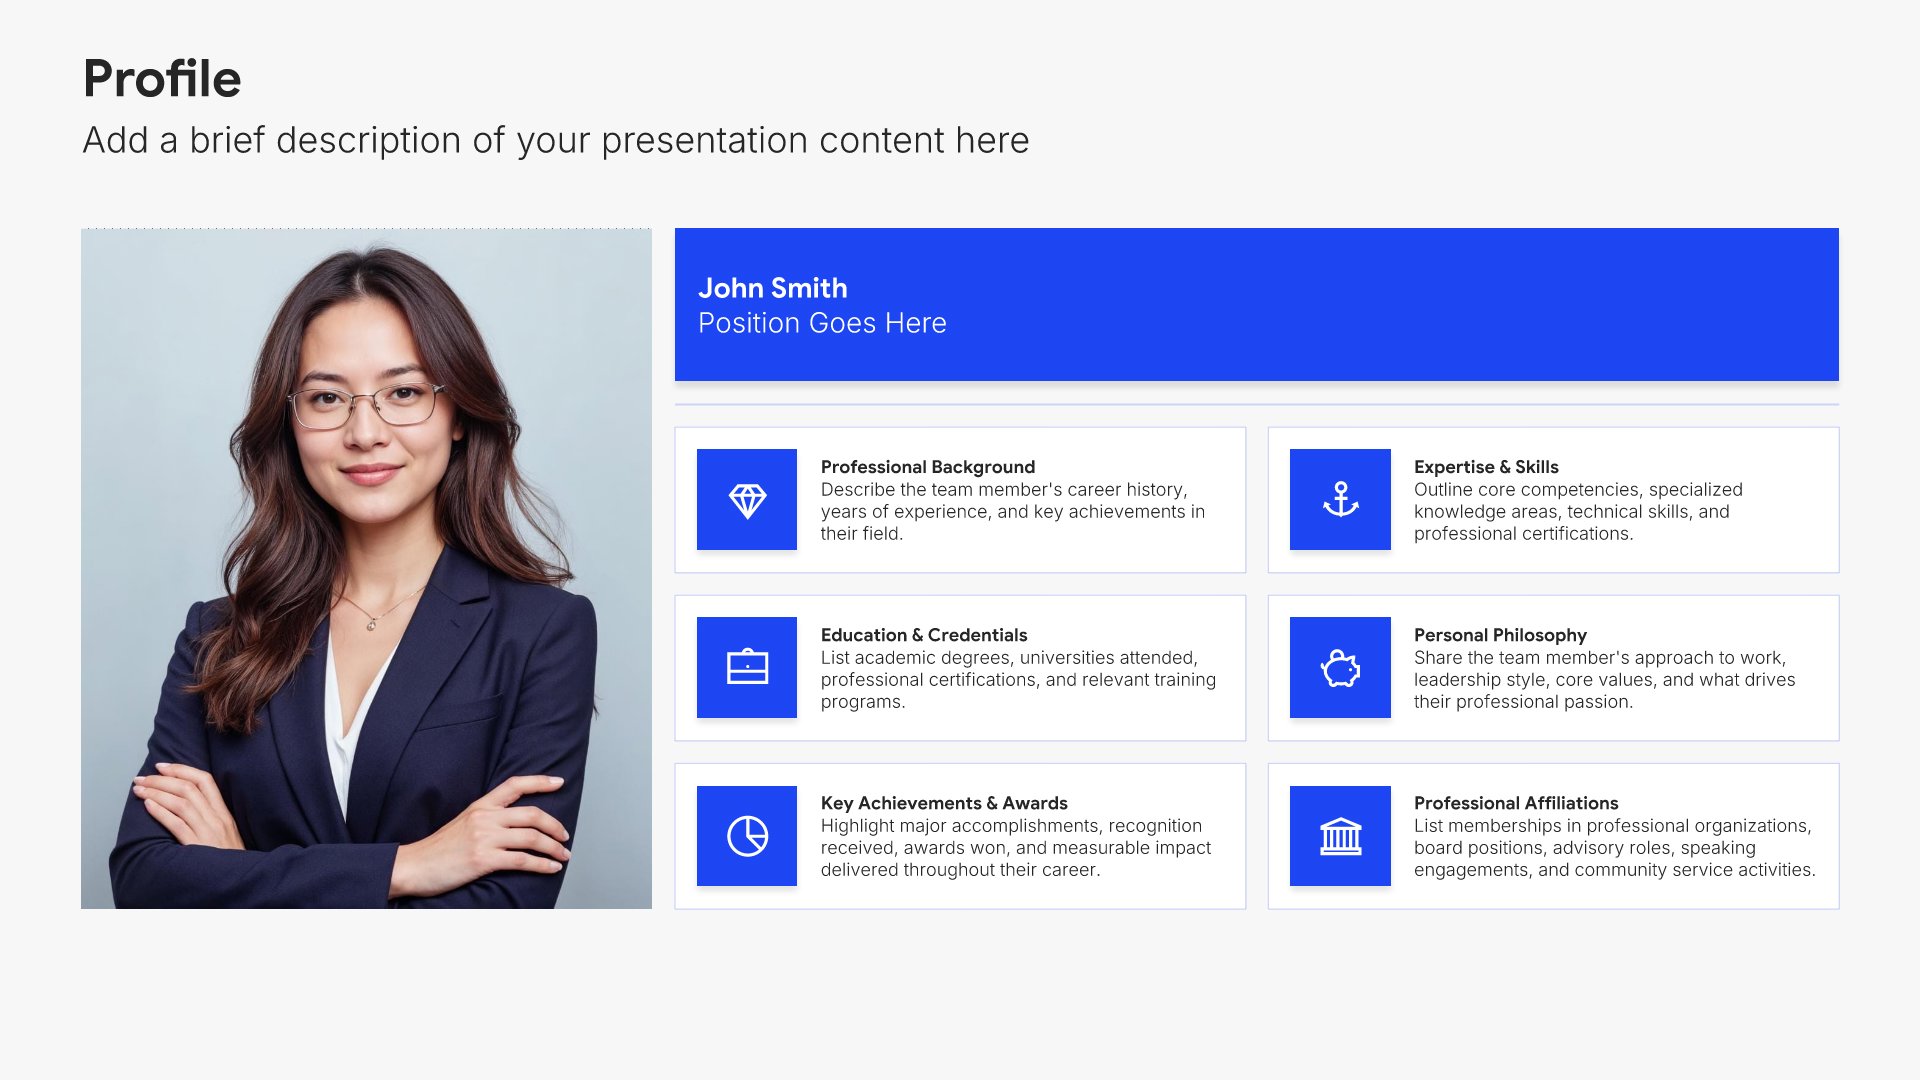1920x1080 pixels.
Task: Click the diamond icon beside Professional Background
Action: click(x=747, y=499)
